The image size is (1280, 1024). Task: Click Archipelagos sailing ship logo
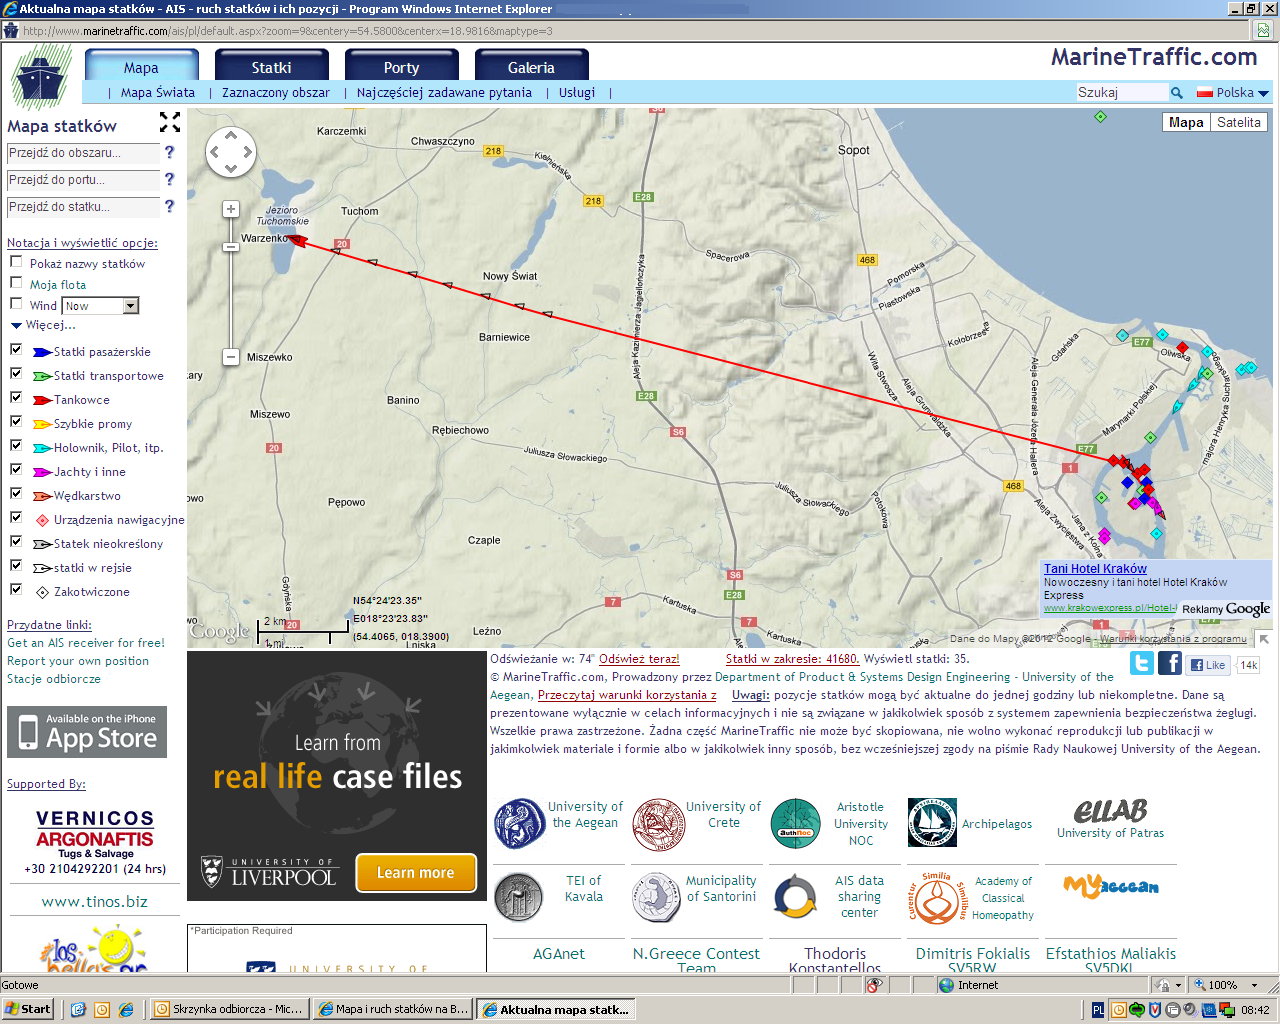click(x=932, y=822)
